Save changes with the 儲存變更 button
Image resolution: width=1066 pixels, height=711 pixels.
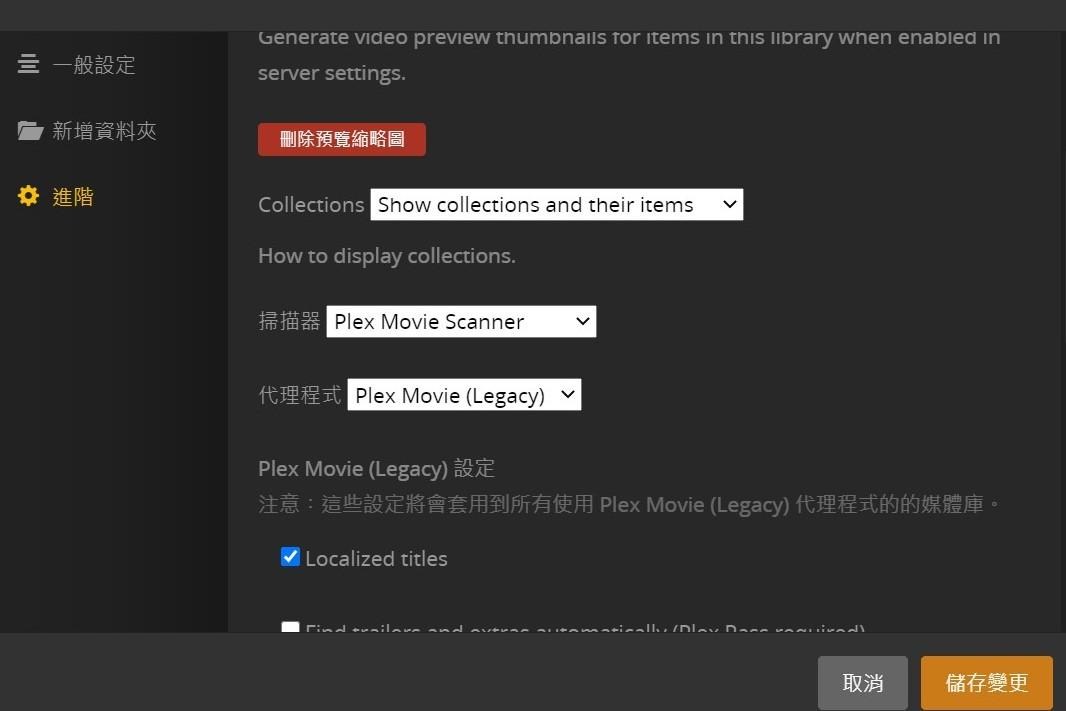click(986, 683)
